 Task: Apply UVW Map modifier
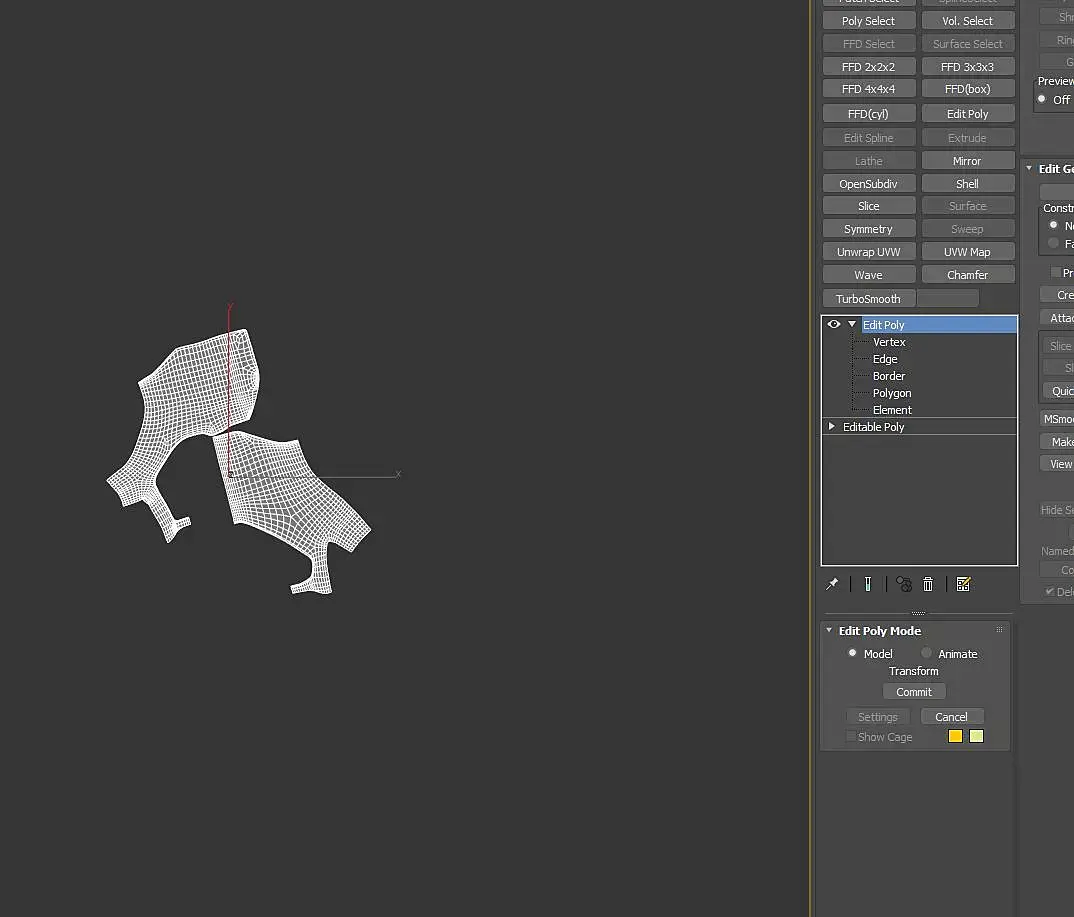968,252
